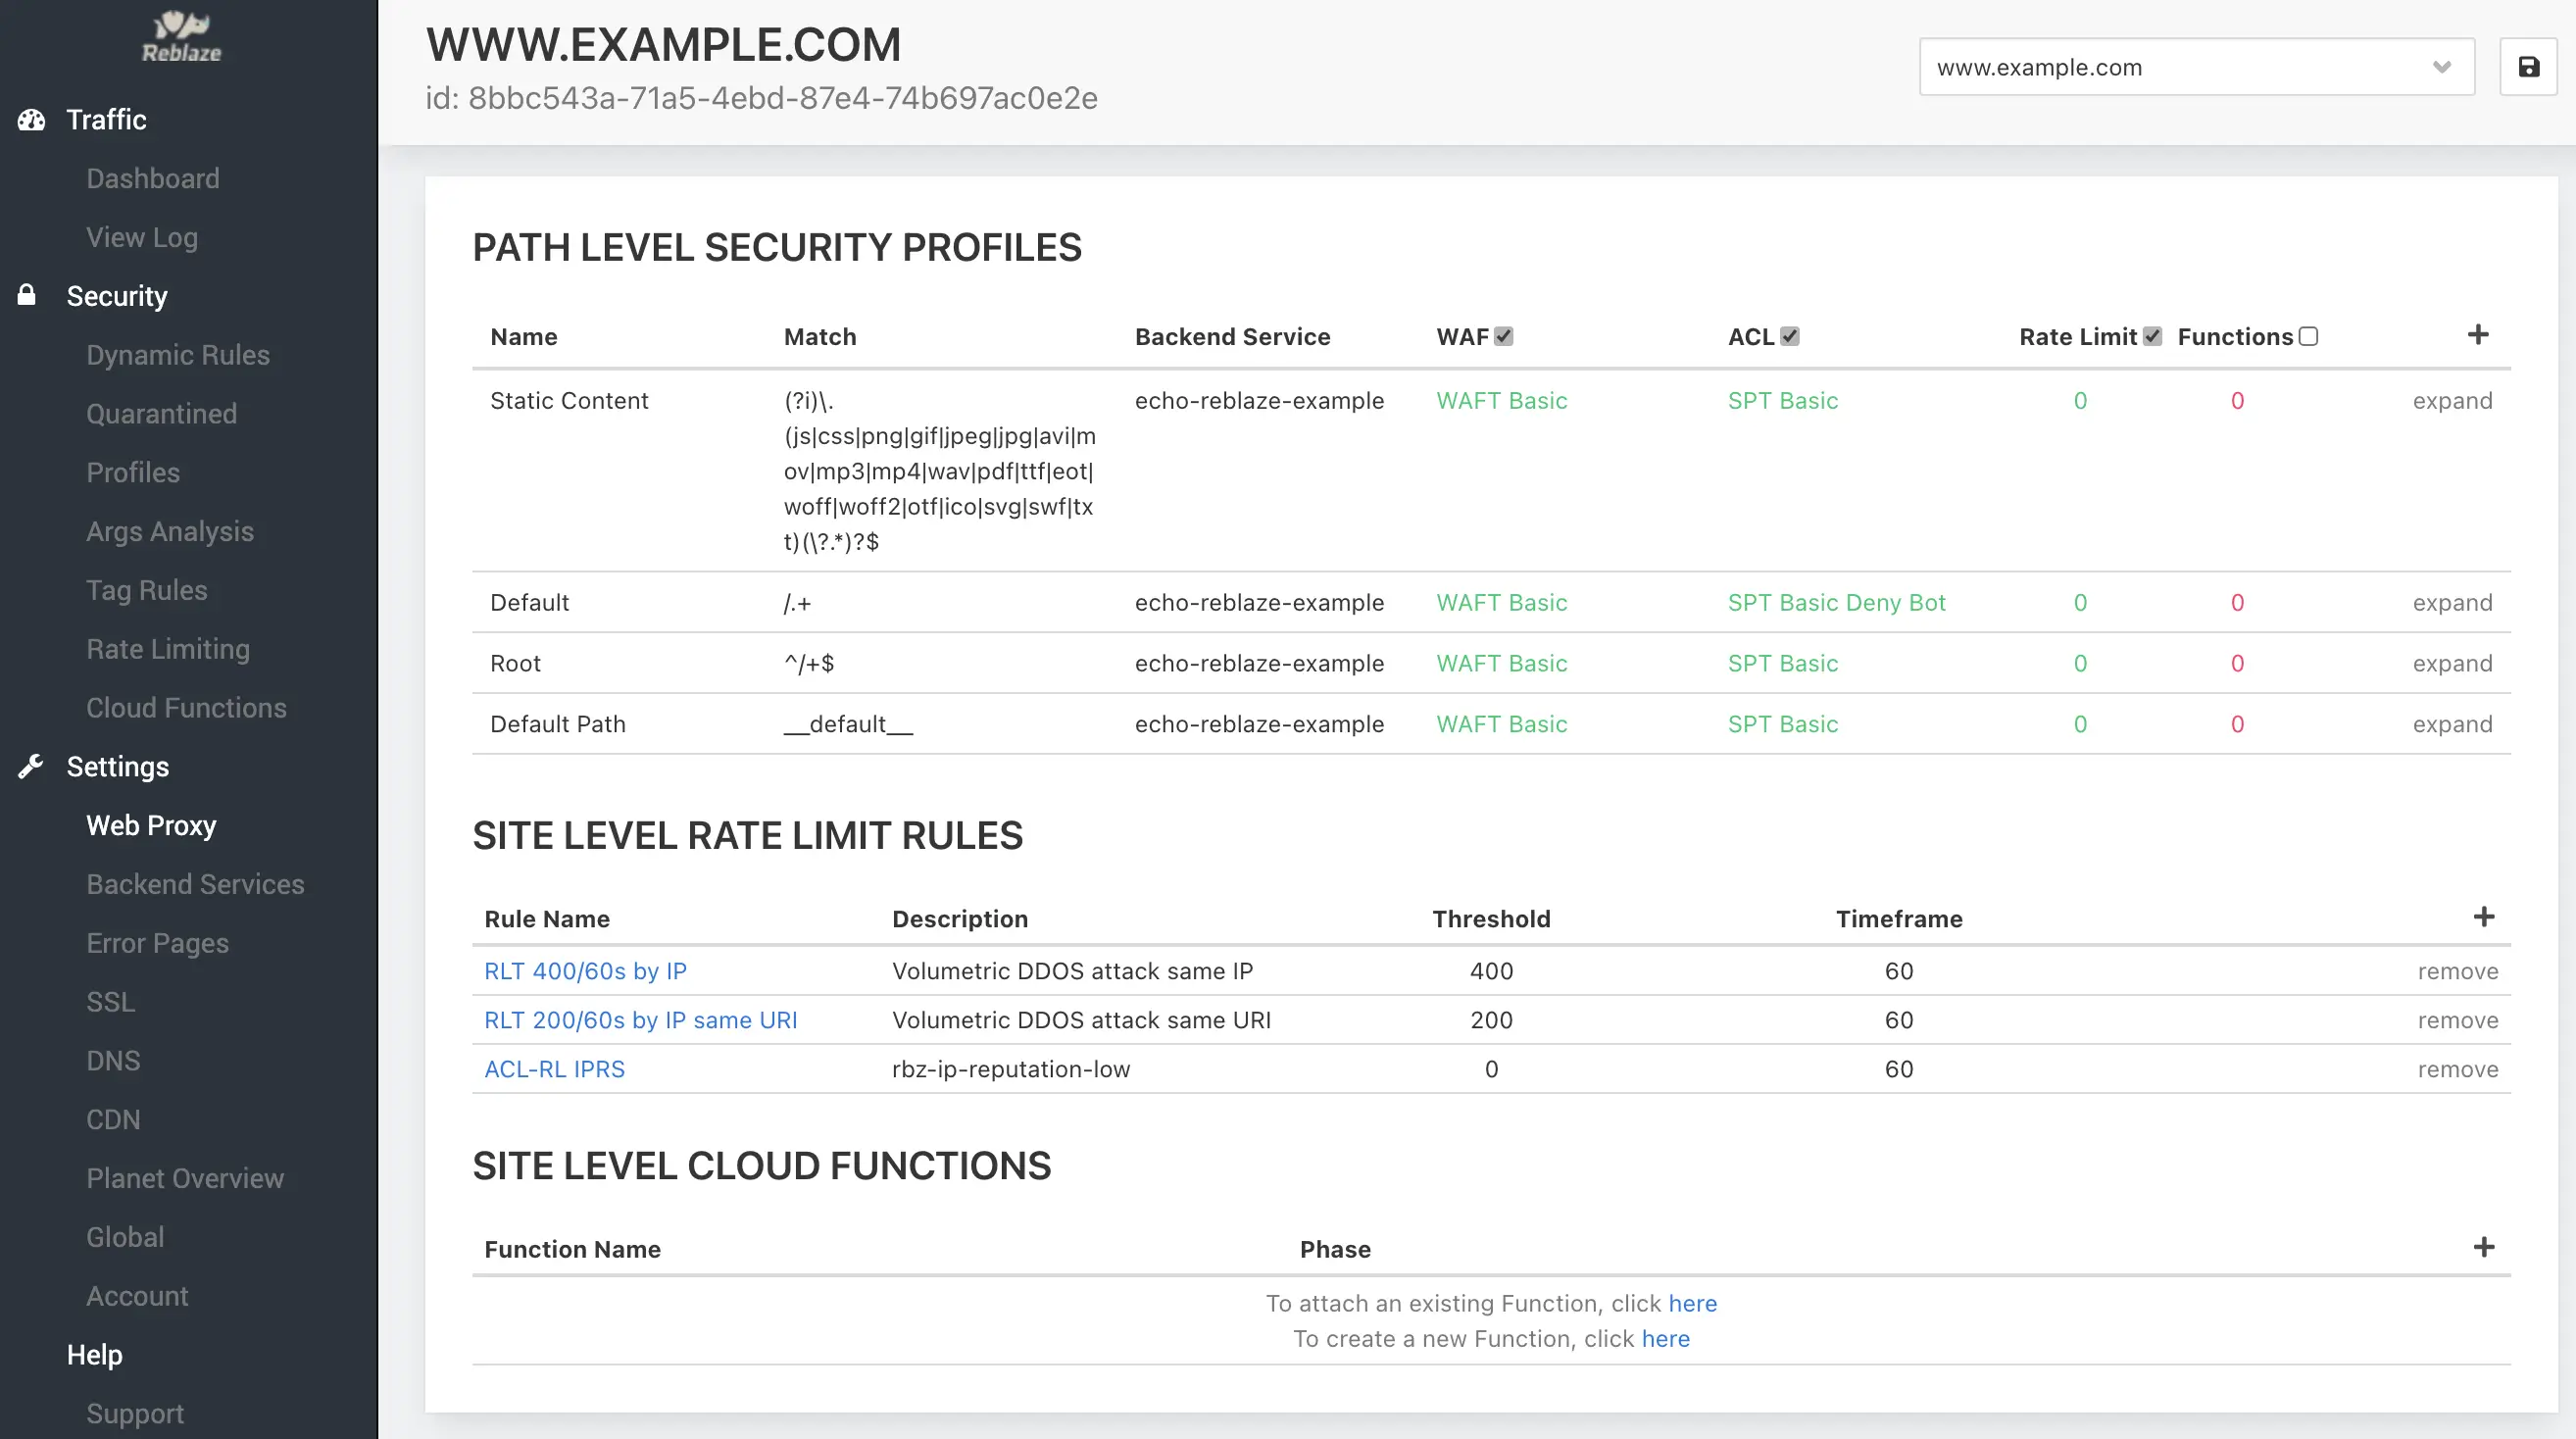Click SPT Basic in the Static Content row
Viewport: 2576px width, 1439px height.
[1782, 401]
